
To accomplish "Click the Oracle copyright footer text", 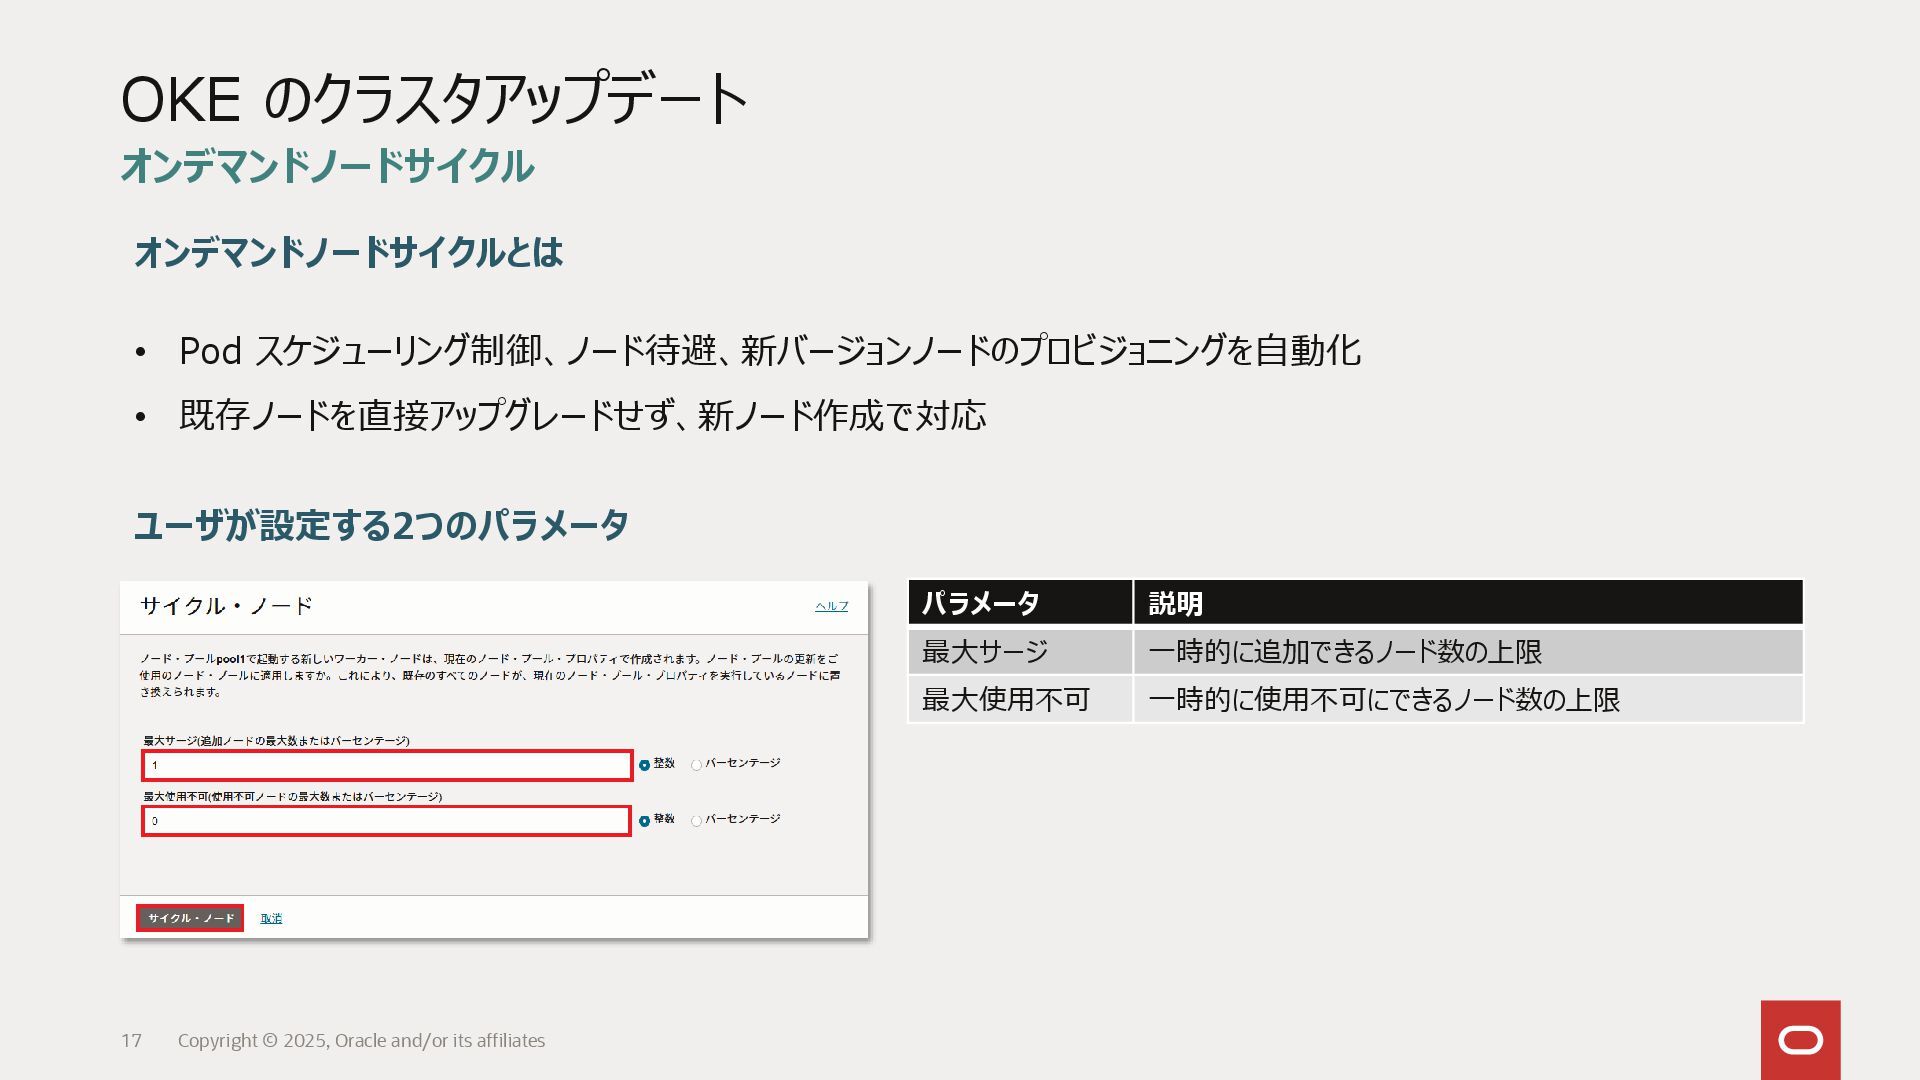I will [x=361, y=1041].
